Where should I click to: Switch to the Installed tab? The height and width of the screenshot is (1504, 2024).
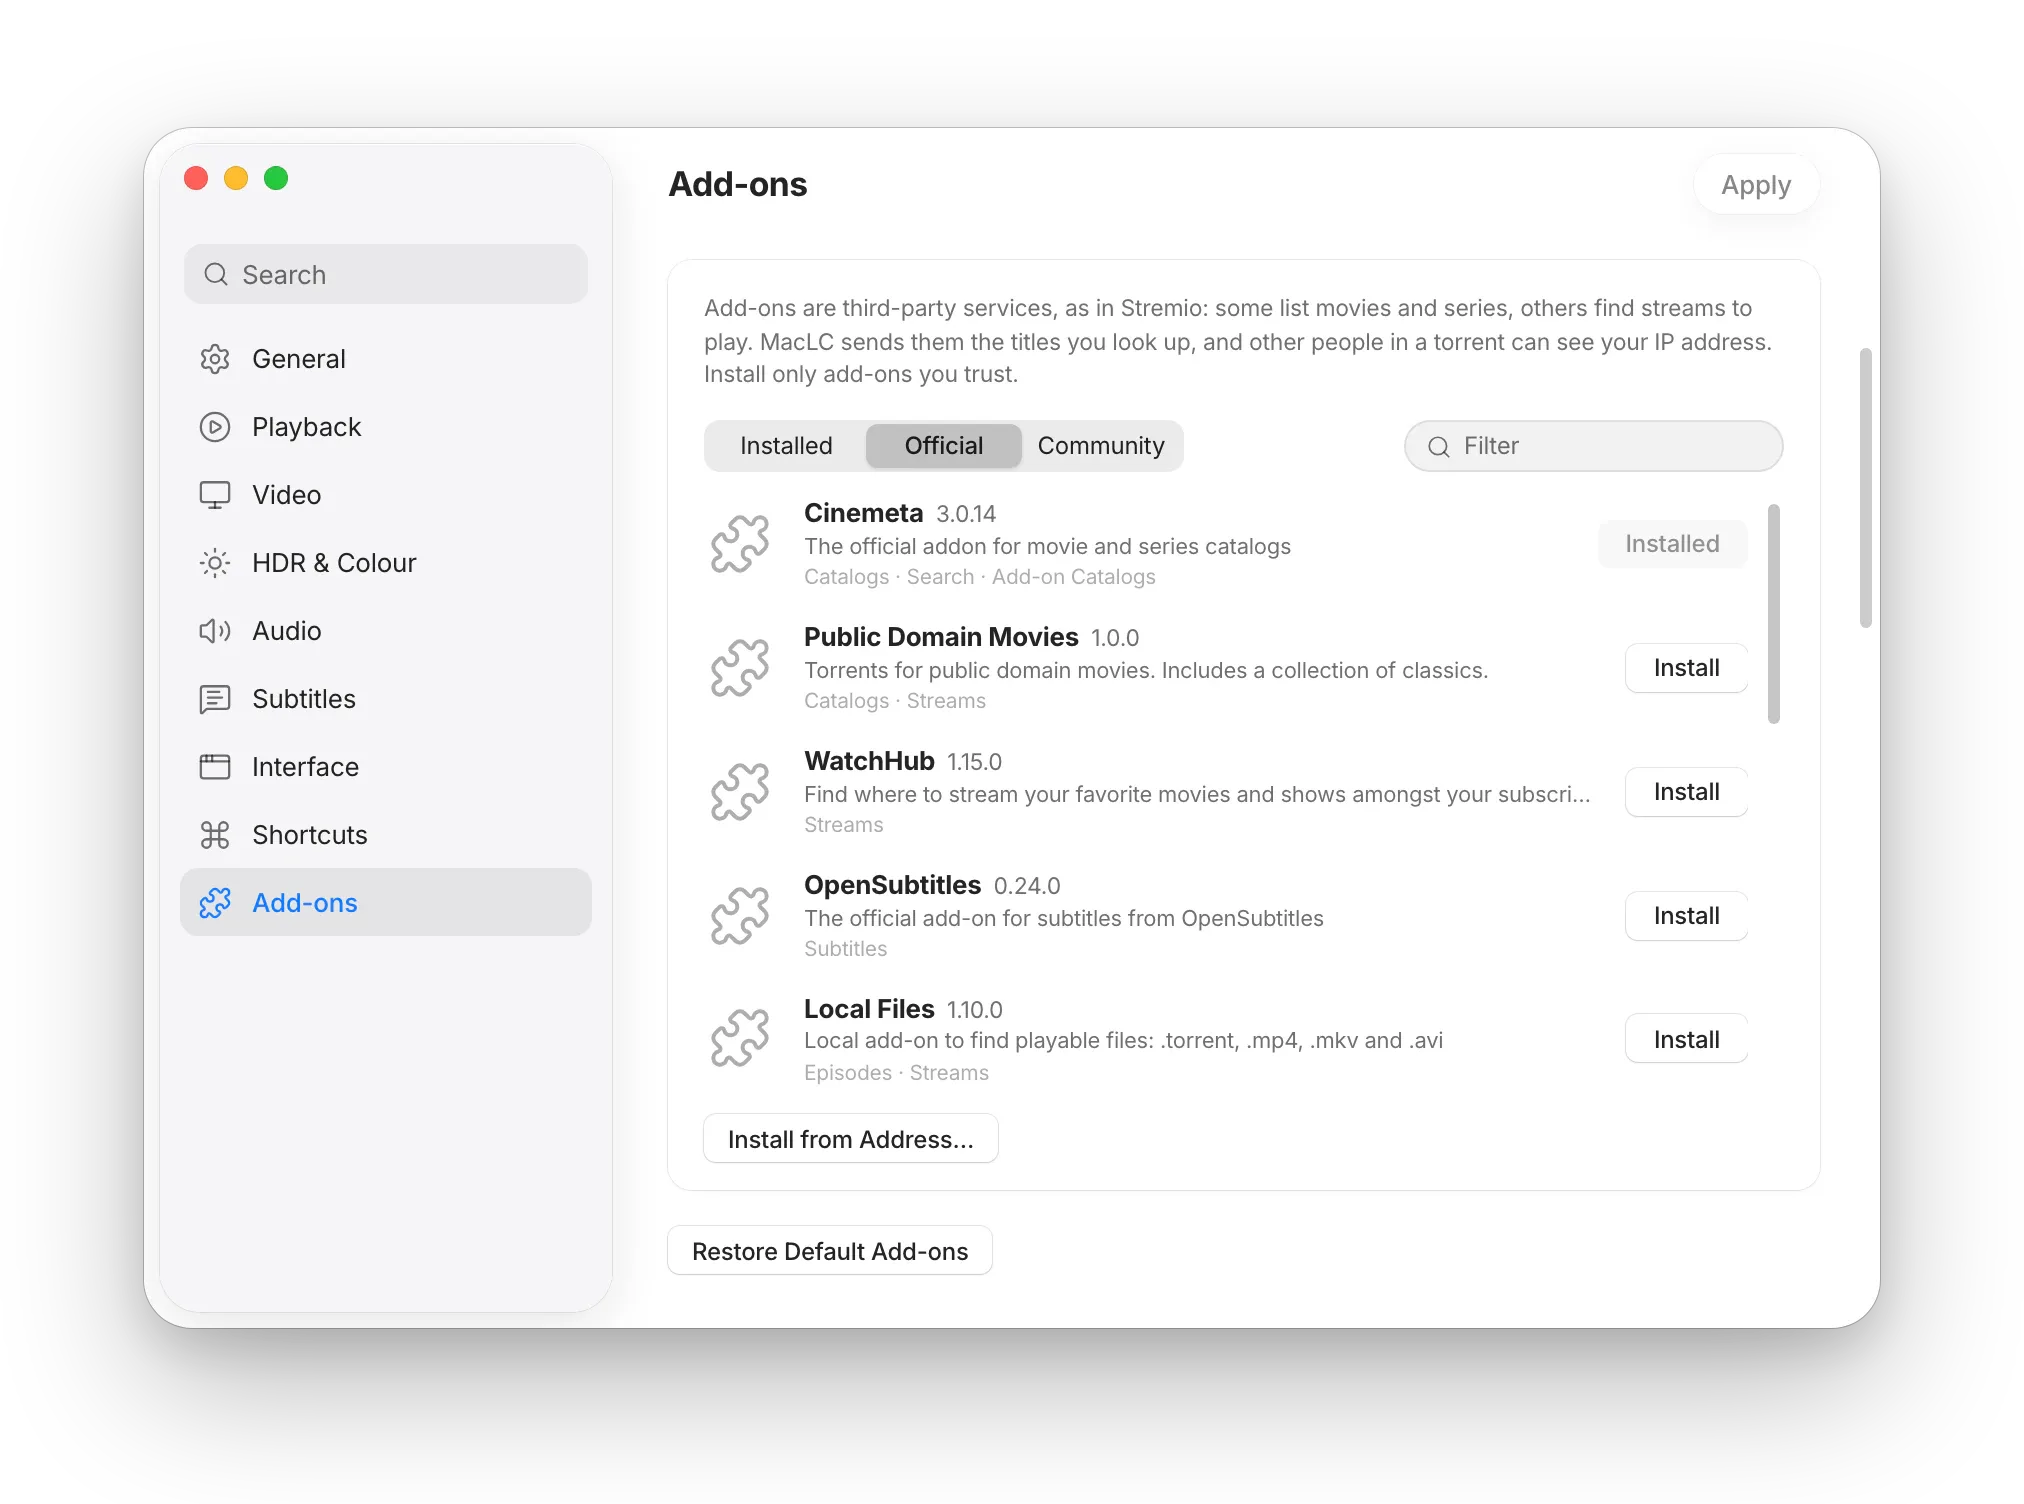[786, 446]
